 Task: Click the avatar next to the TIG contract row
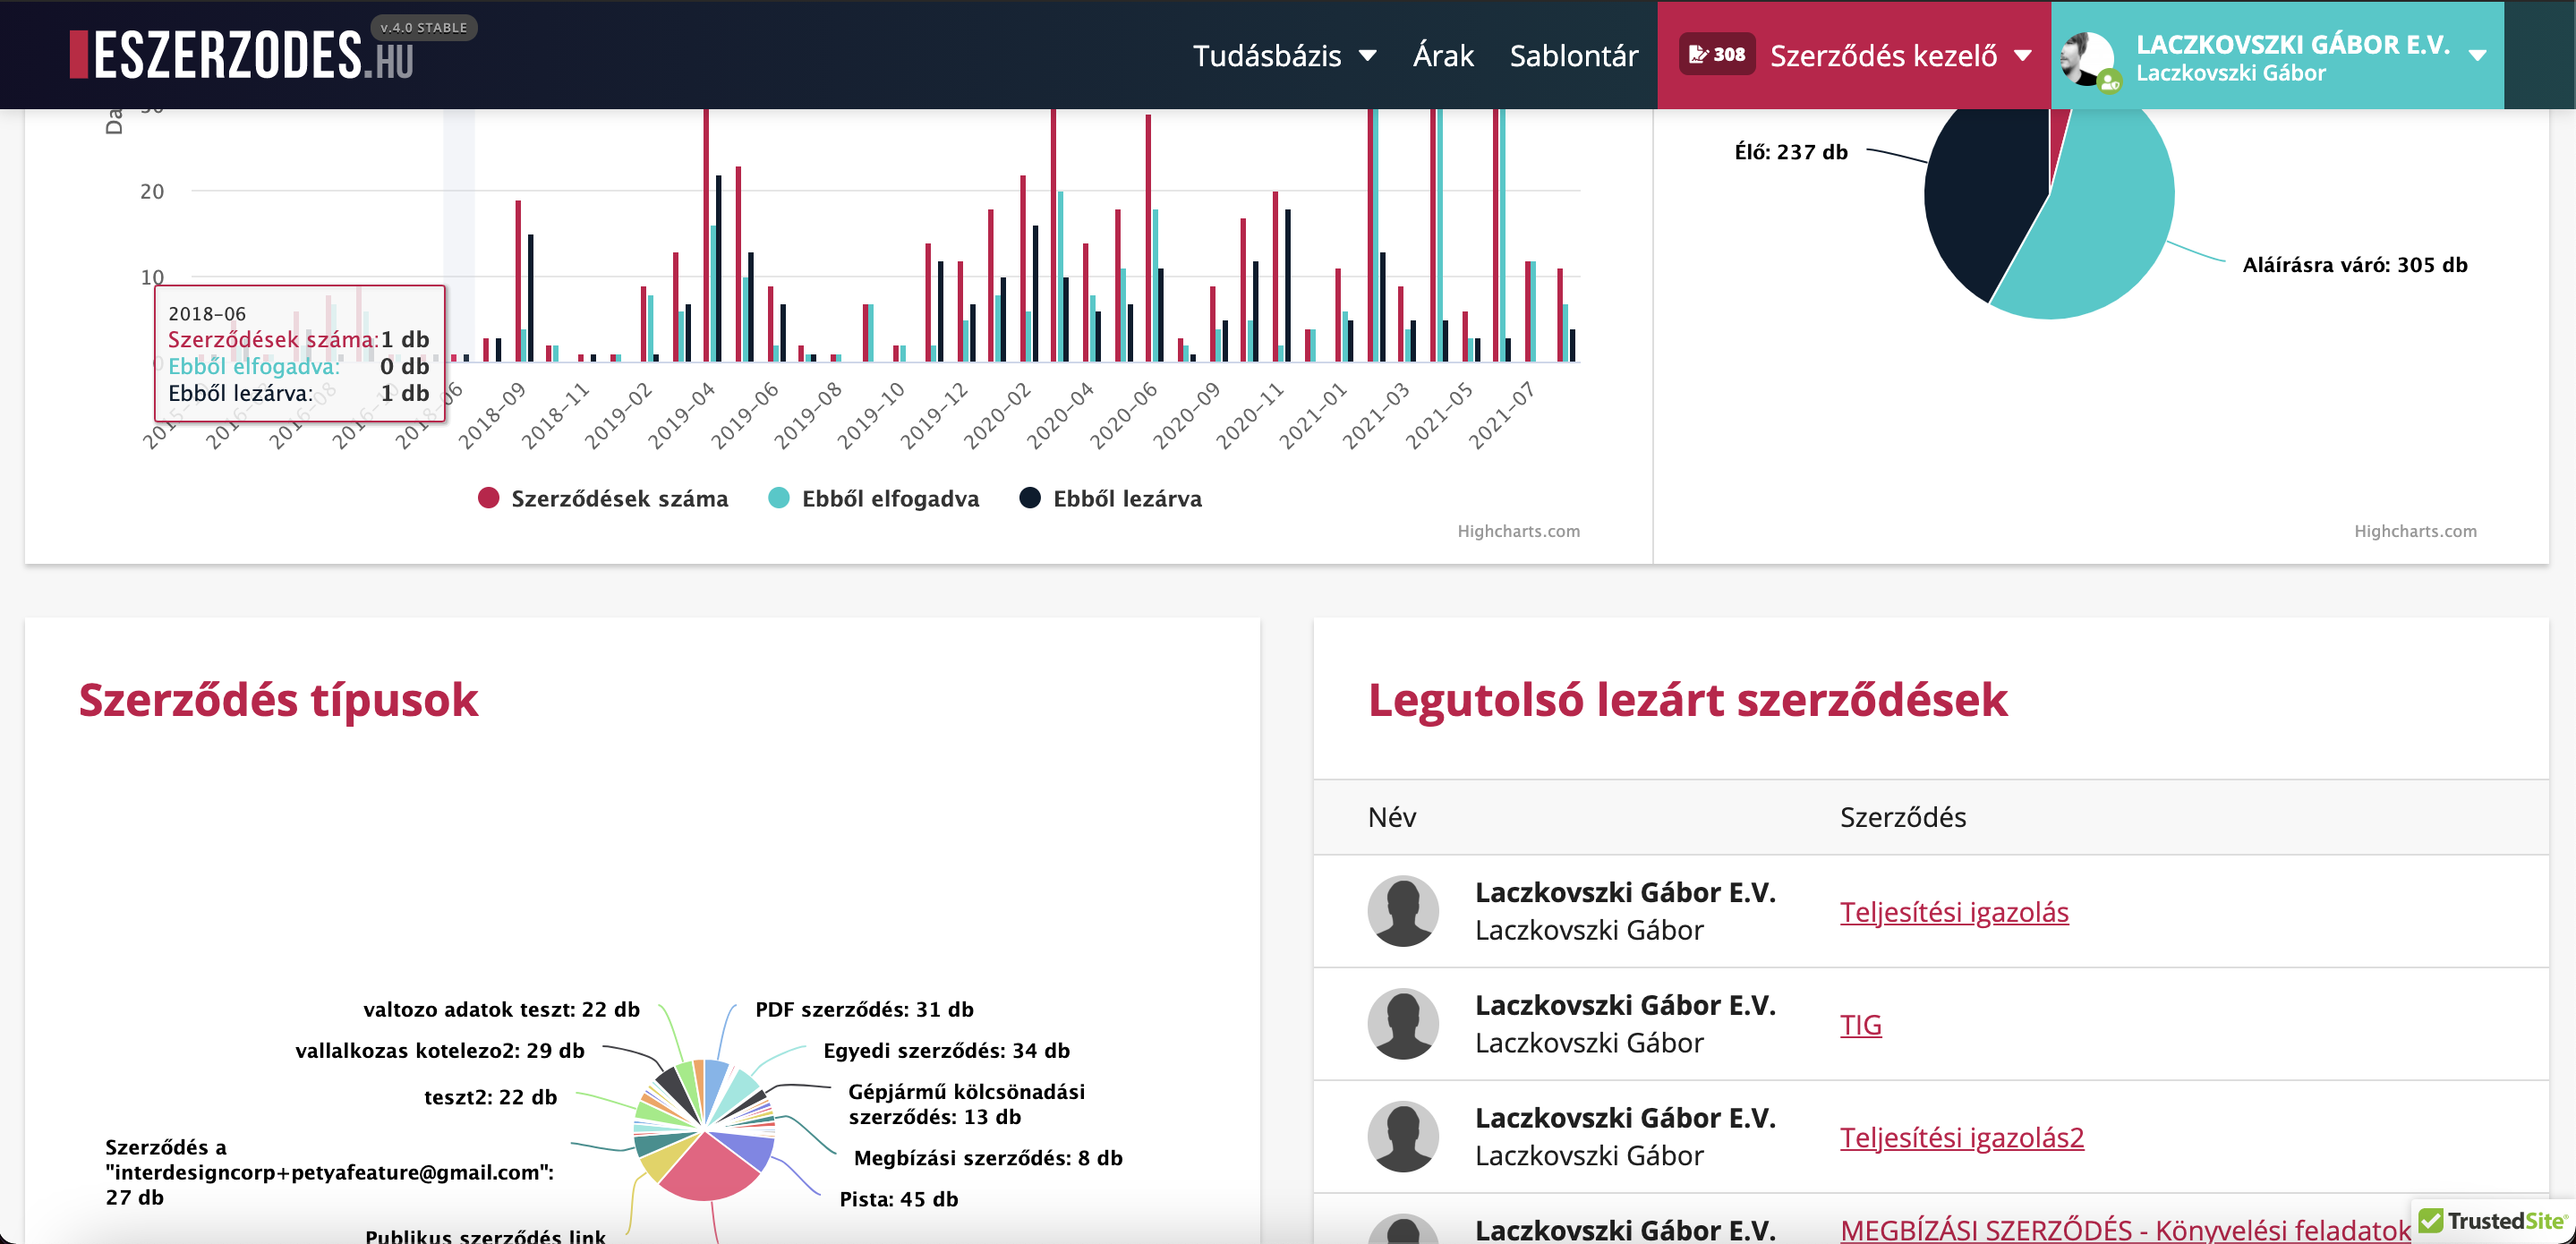coord(1404,1024)
